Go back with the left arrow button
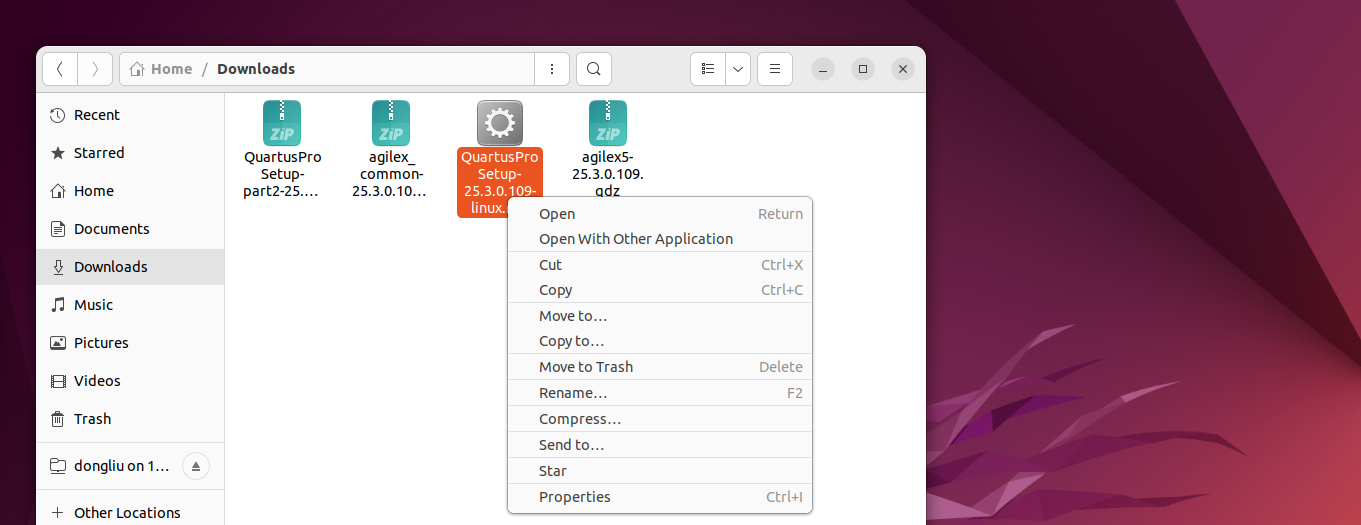The height and width of the screenshot is (525, 1361). [60, 69]
